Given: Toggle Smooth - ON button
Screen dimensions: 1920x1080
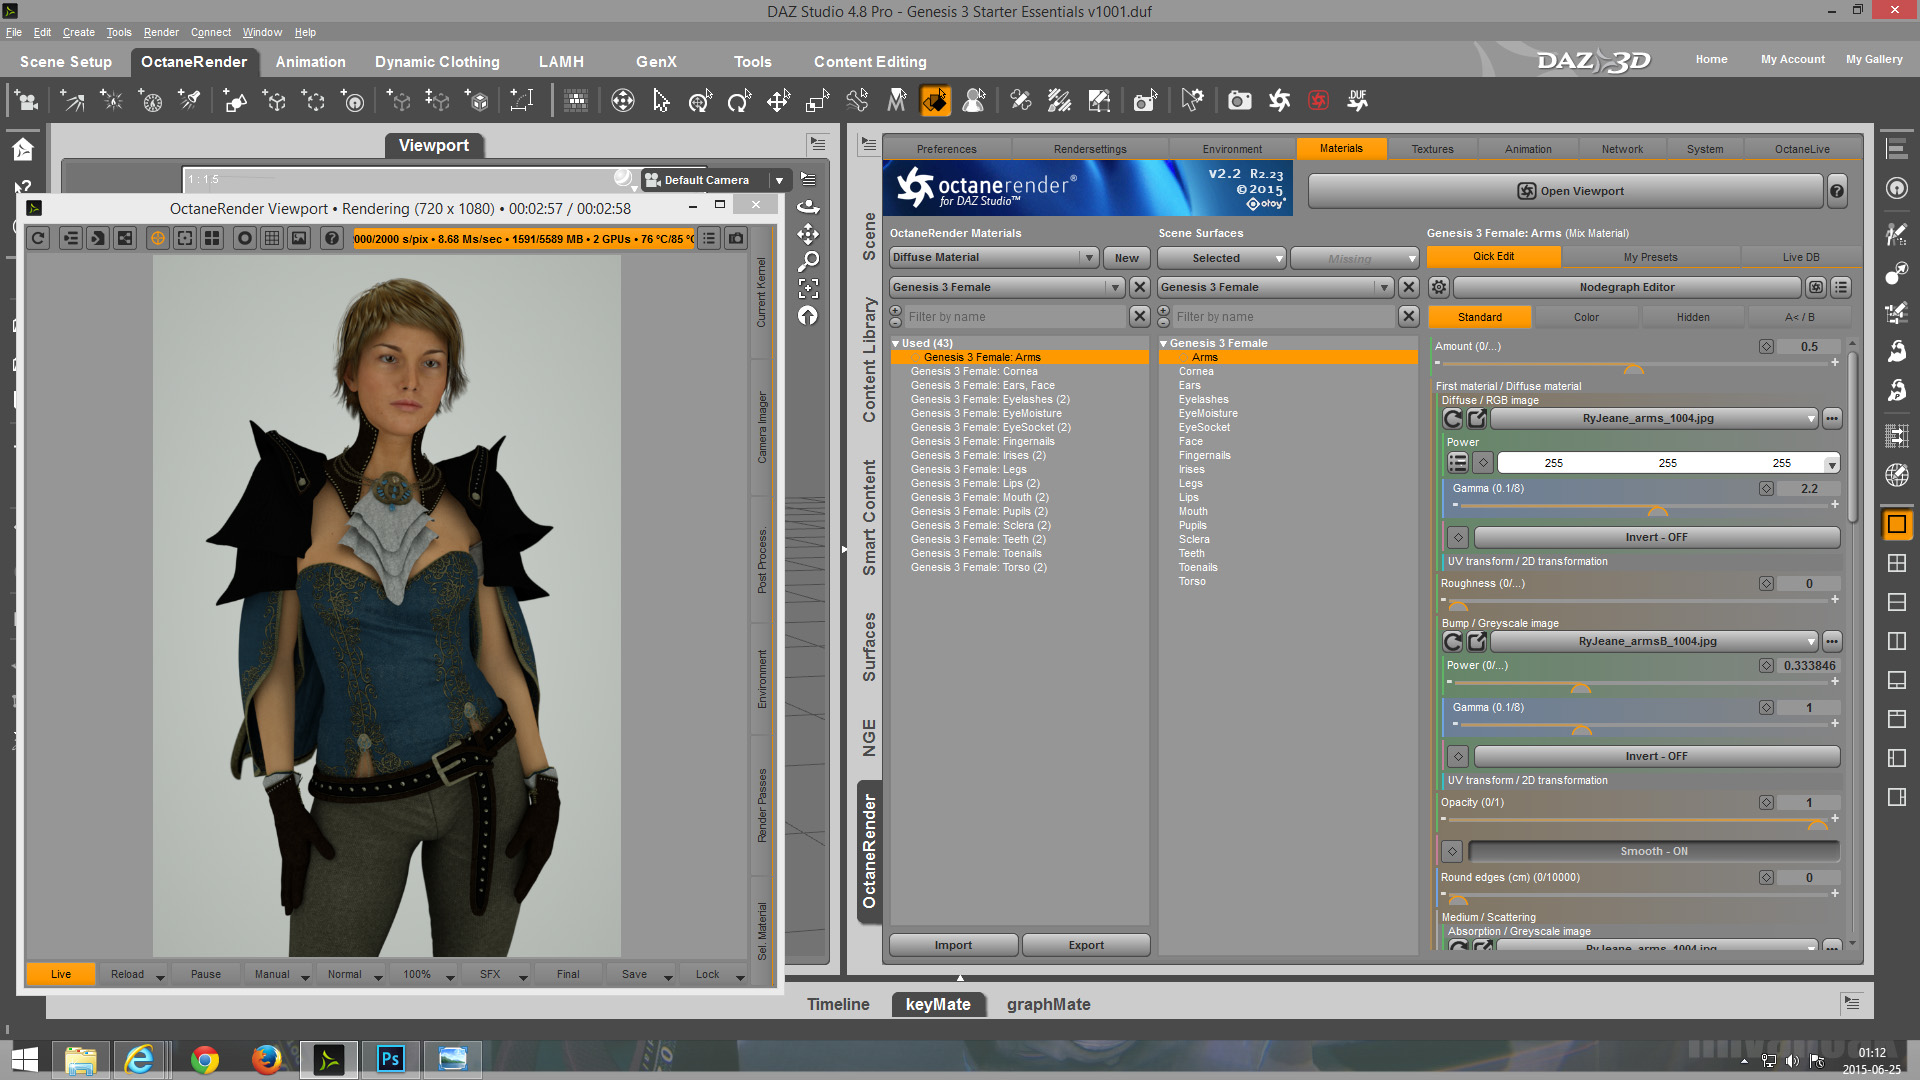Looking at the screenshot, I should coord(1653,851).
